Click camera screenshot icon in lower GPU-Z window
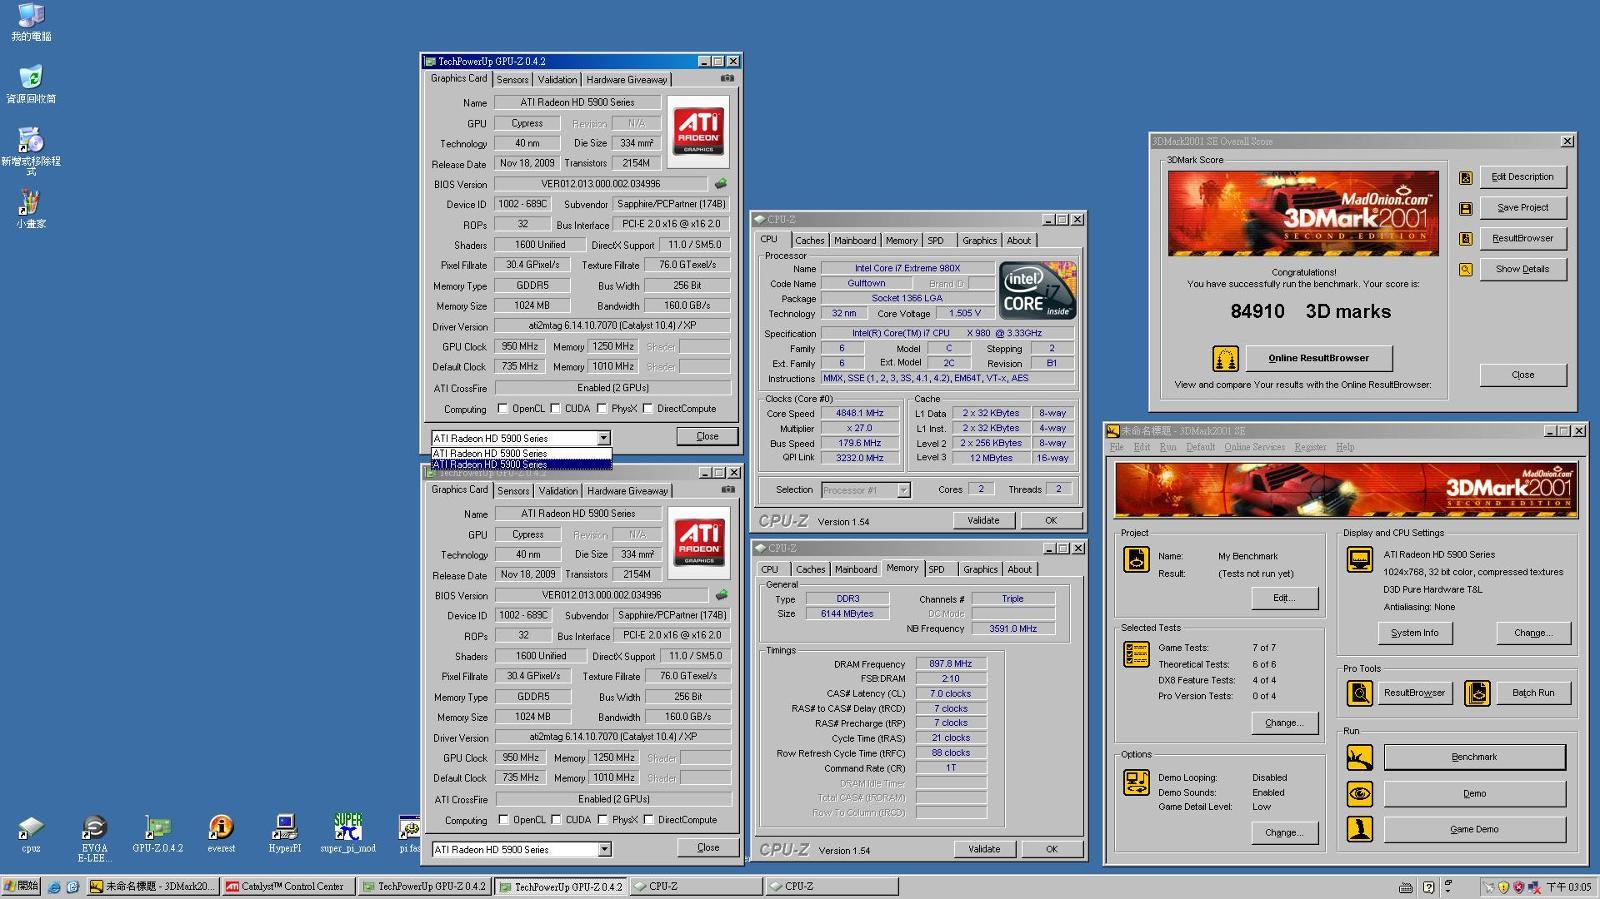This screenshot has width=1600, height=899. [x=728, y=489]
